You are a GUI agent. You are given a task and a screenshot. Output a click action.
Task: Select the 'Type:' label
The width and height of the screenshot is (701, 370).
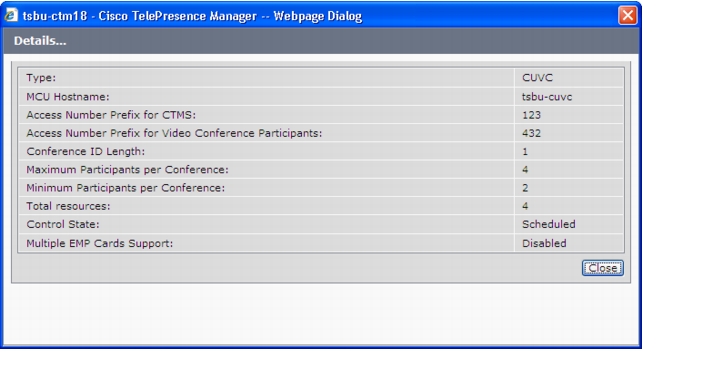[41, 78]
